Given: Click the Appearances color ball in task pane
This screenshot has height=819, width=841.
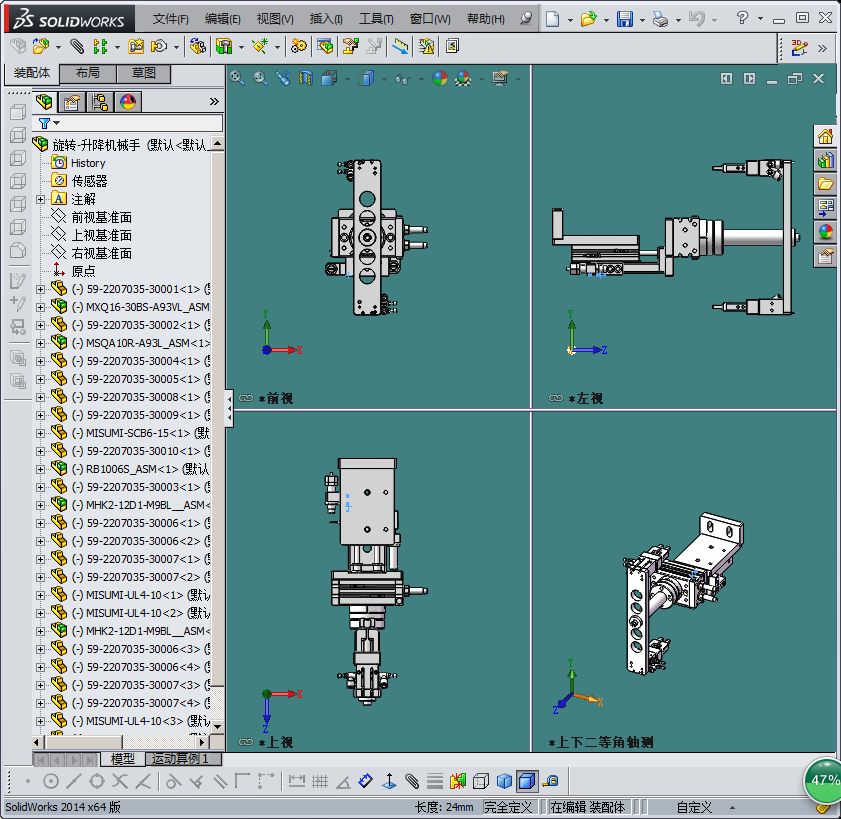Looking at the screenshot, I should 825,232.
